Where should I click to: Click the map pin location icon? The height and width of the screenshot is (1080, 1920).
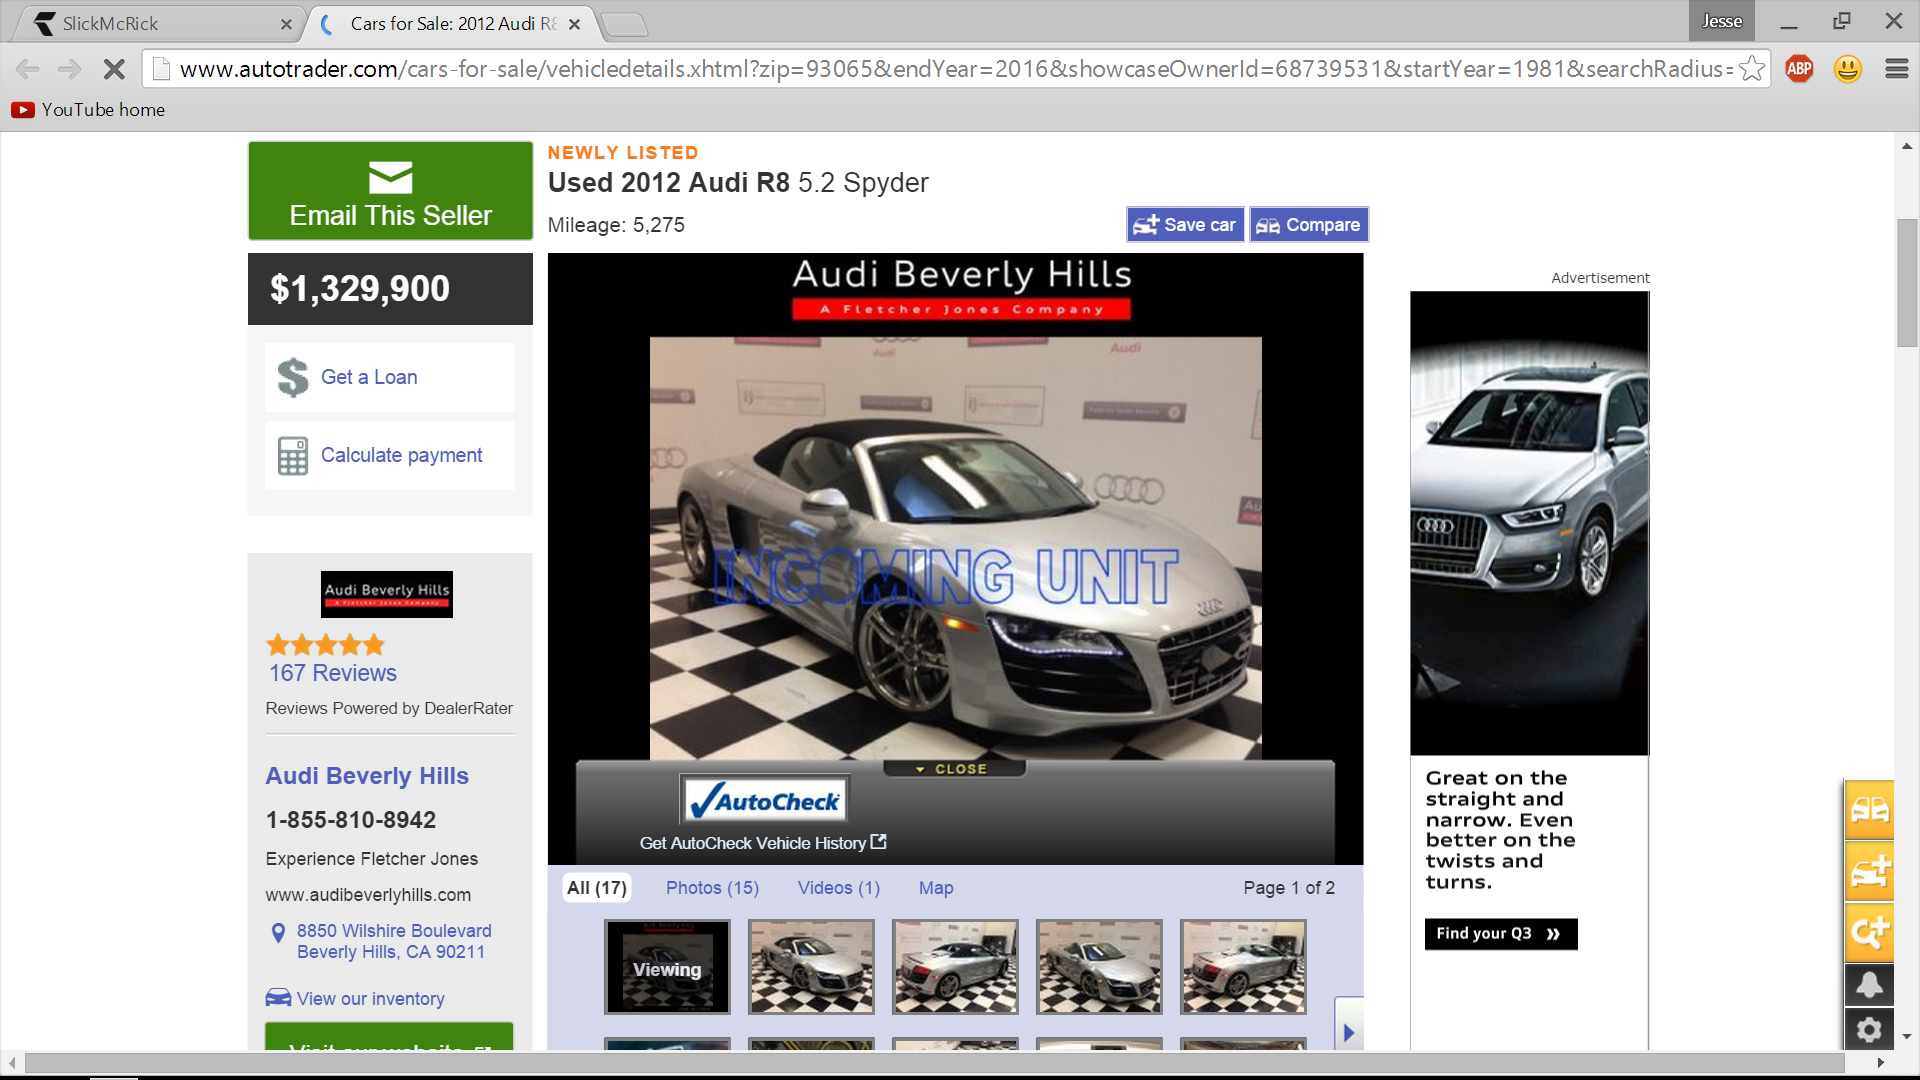(x=278, y=933)
